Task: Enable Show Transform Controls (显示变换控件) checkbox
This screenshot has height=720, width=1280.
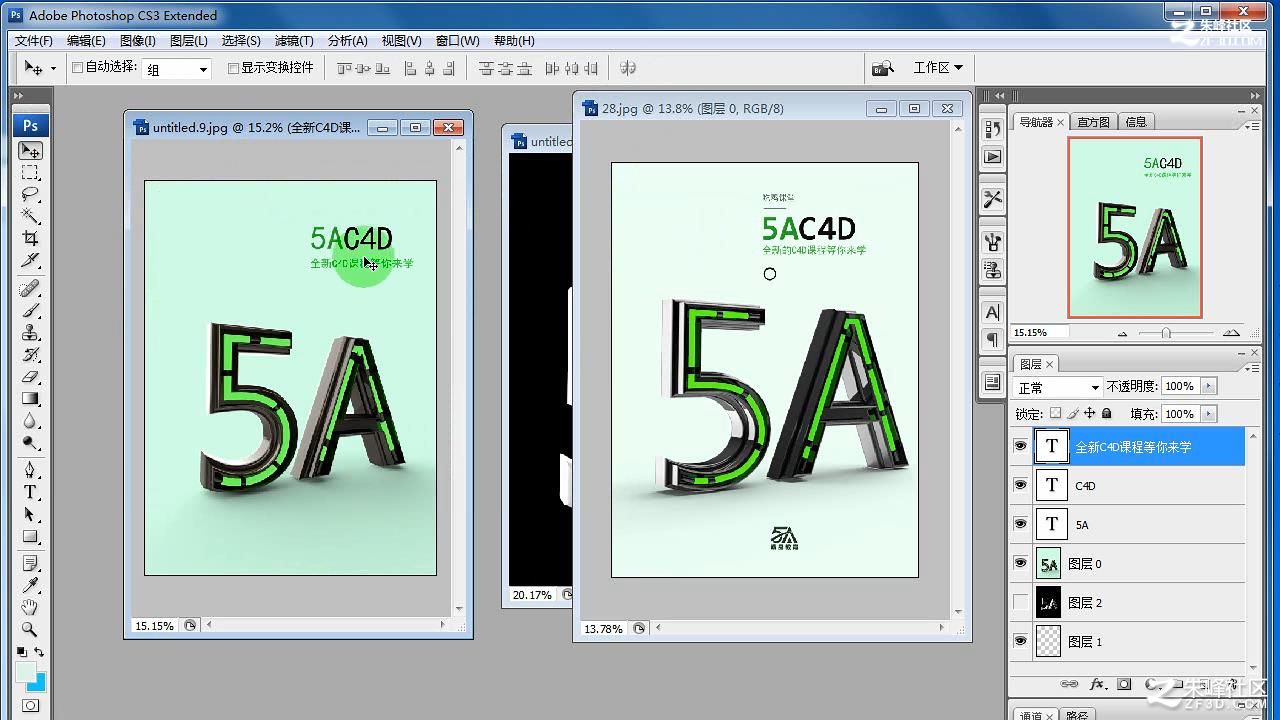Action: point(234,68)
